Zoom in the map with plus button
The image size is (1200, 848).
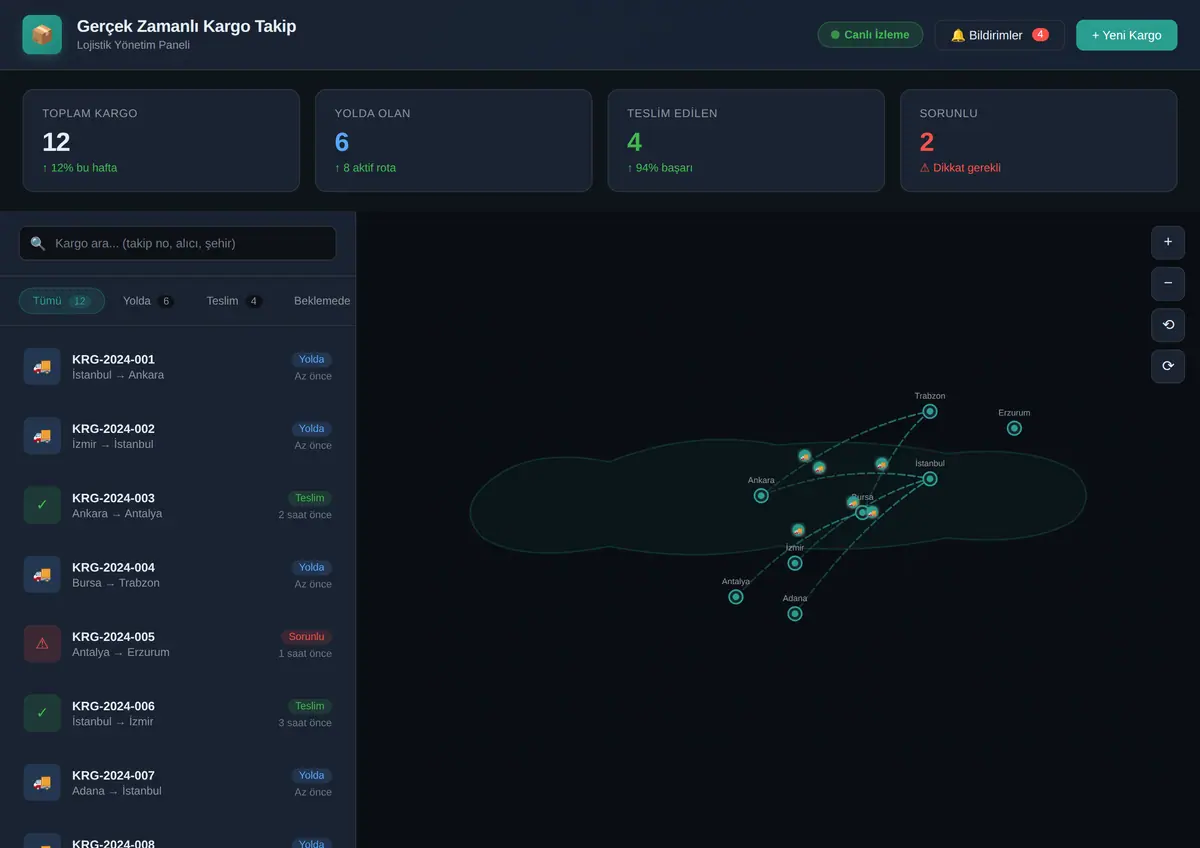click(1168, 242)
